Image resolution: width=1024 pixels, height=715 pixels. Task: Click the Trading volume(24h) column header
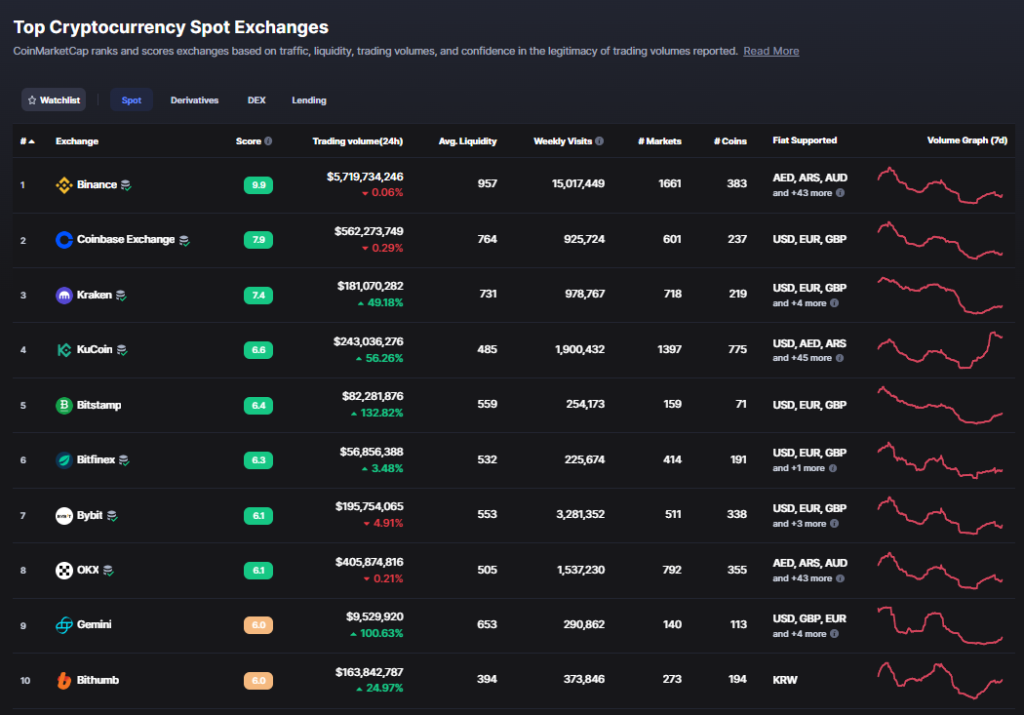[357, 141]
